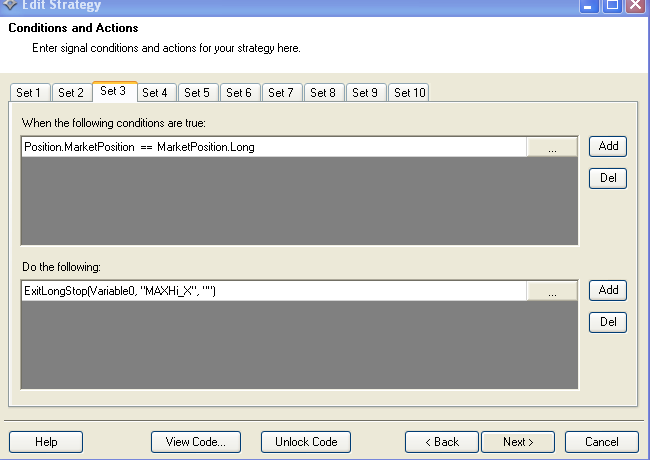Select the Set 3 tab
Screen dimensions: 650x460
click(114, 91)
